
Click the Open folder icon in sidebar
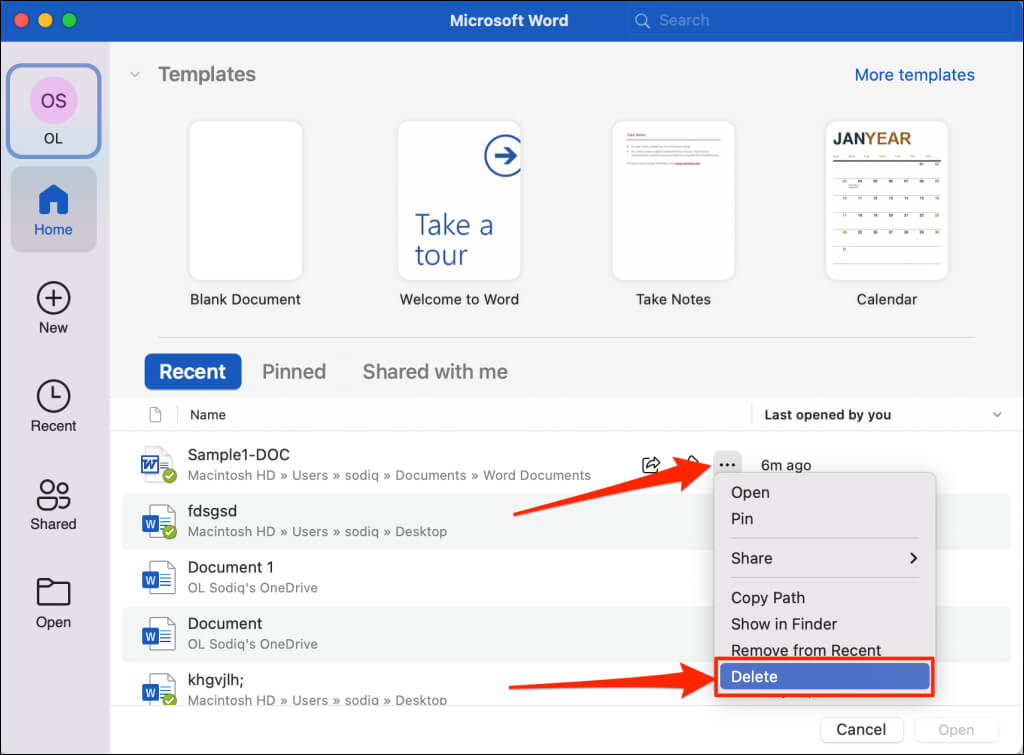54,592
